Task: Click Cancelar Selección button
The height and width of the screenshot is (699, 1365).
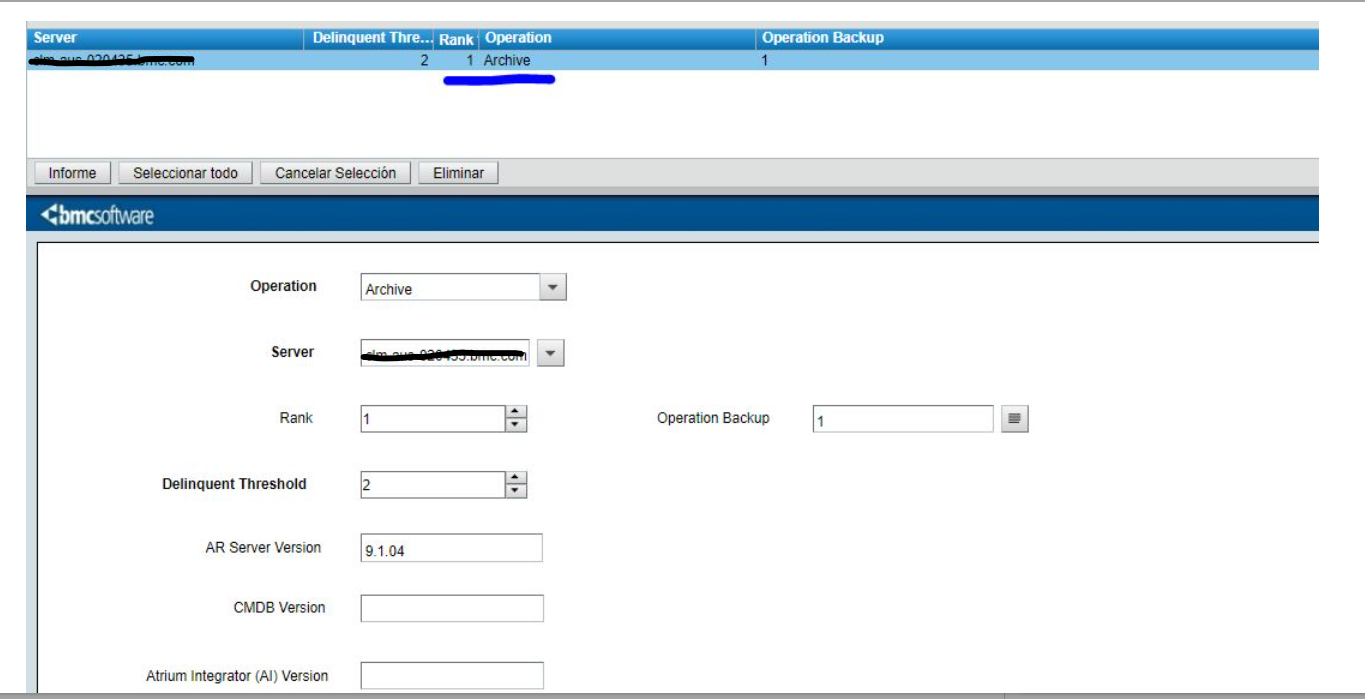Action: (x=335, y=173)
